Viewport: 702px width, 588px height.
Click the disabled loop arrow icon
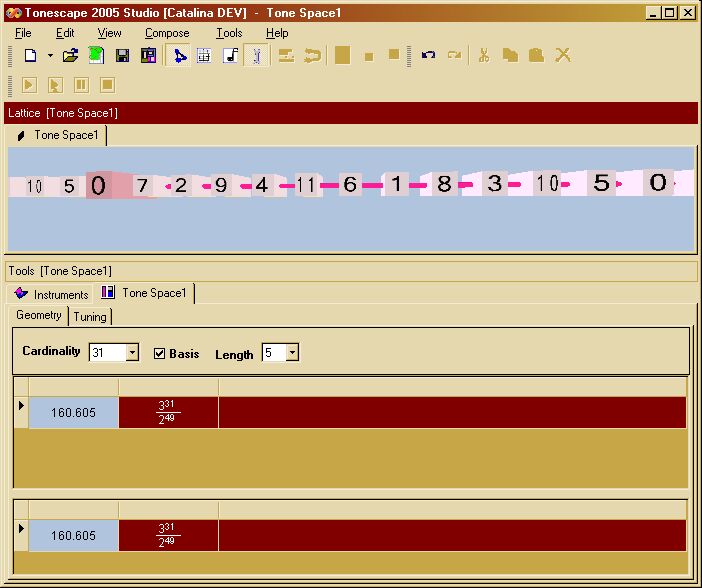pyautogui.click(x=312, y=56)
